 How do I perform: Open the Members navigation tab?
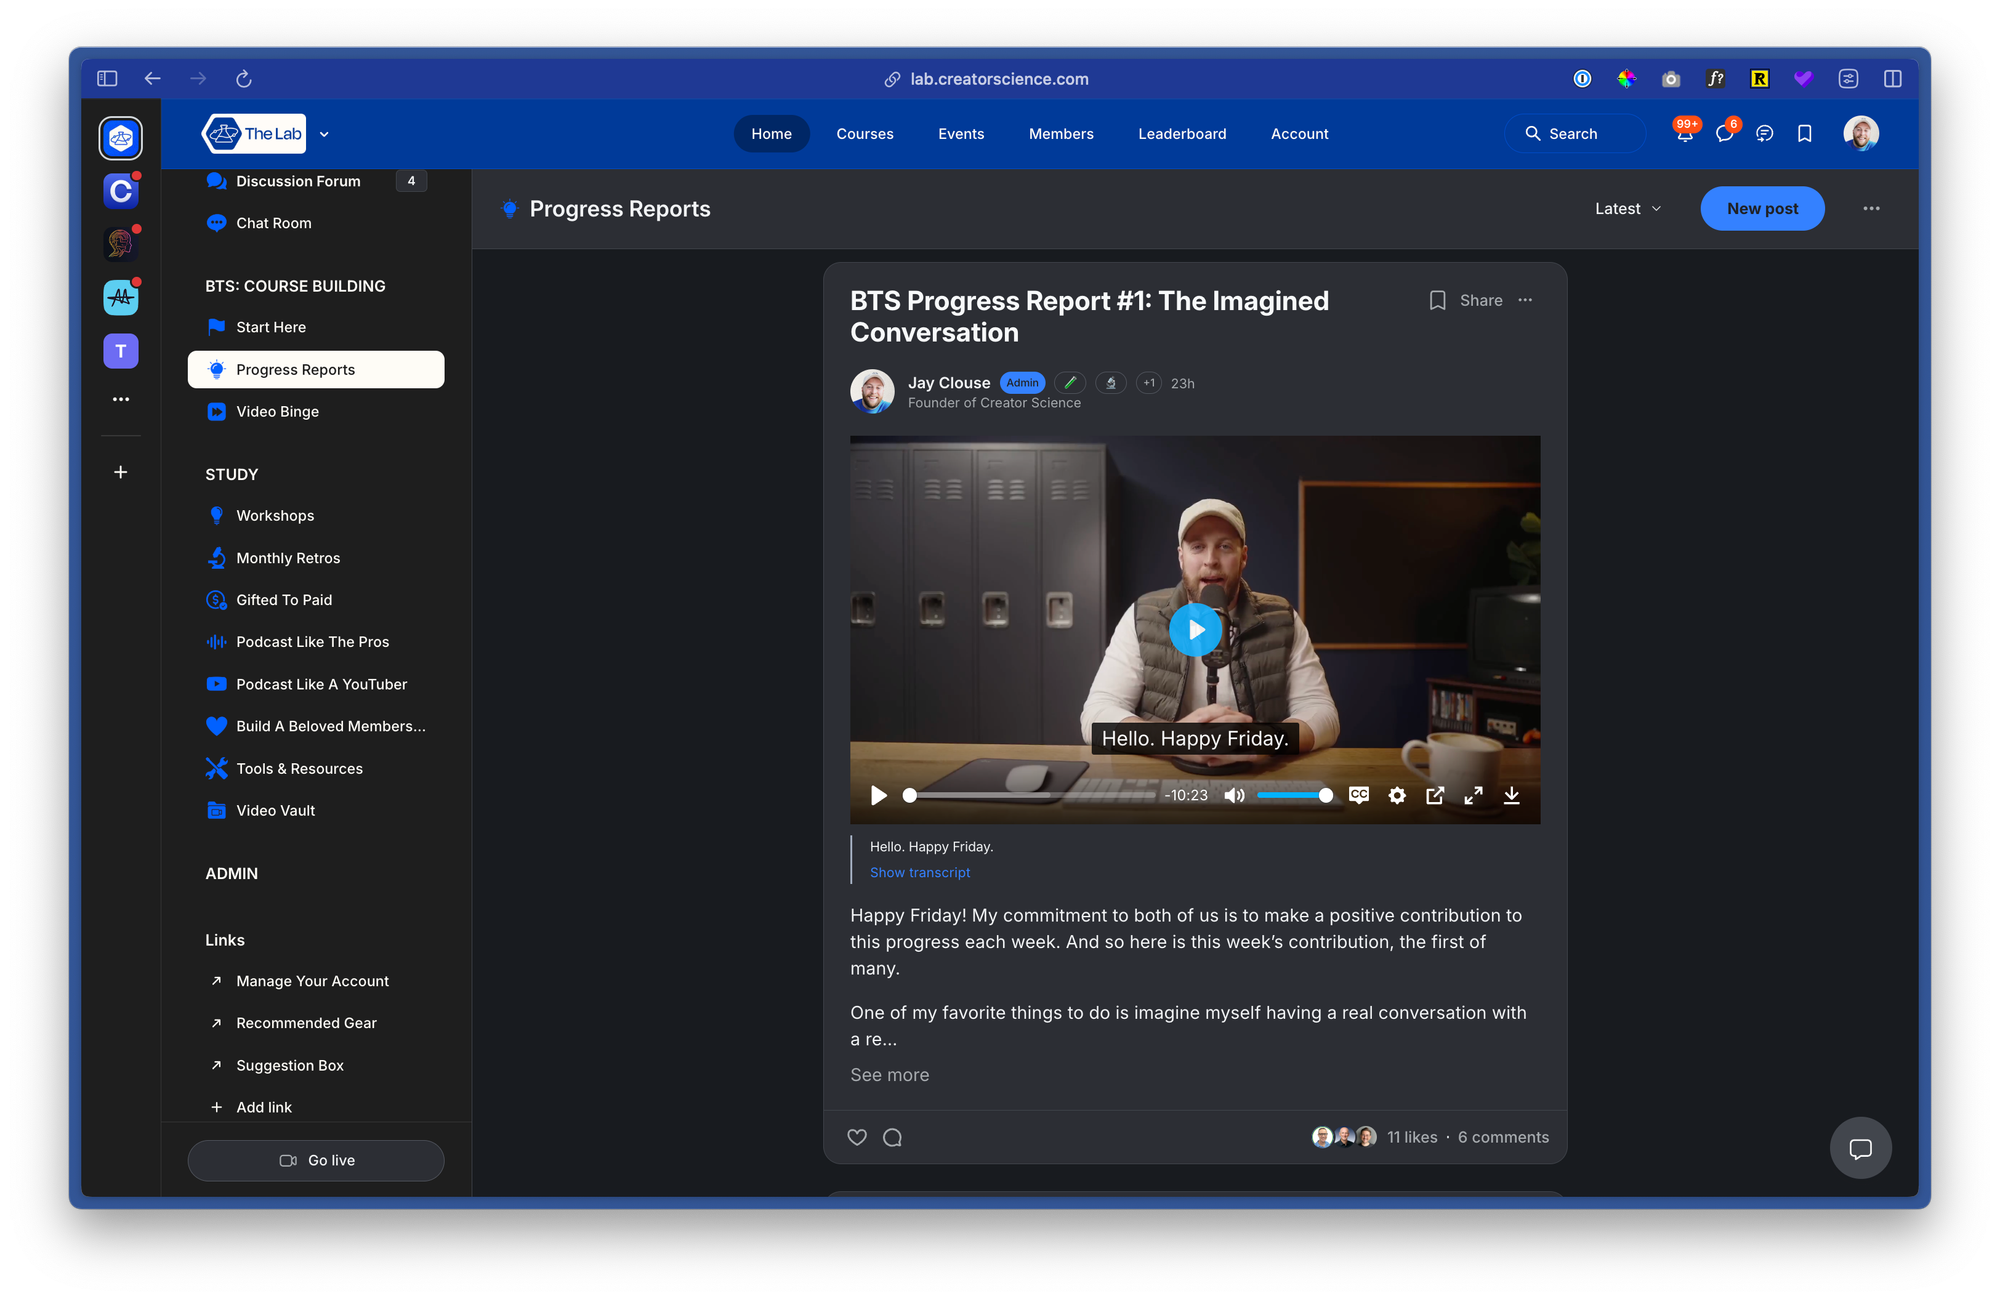pos(1061,134)
